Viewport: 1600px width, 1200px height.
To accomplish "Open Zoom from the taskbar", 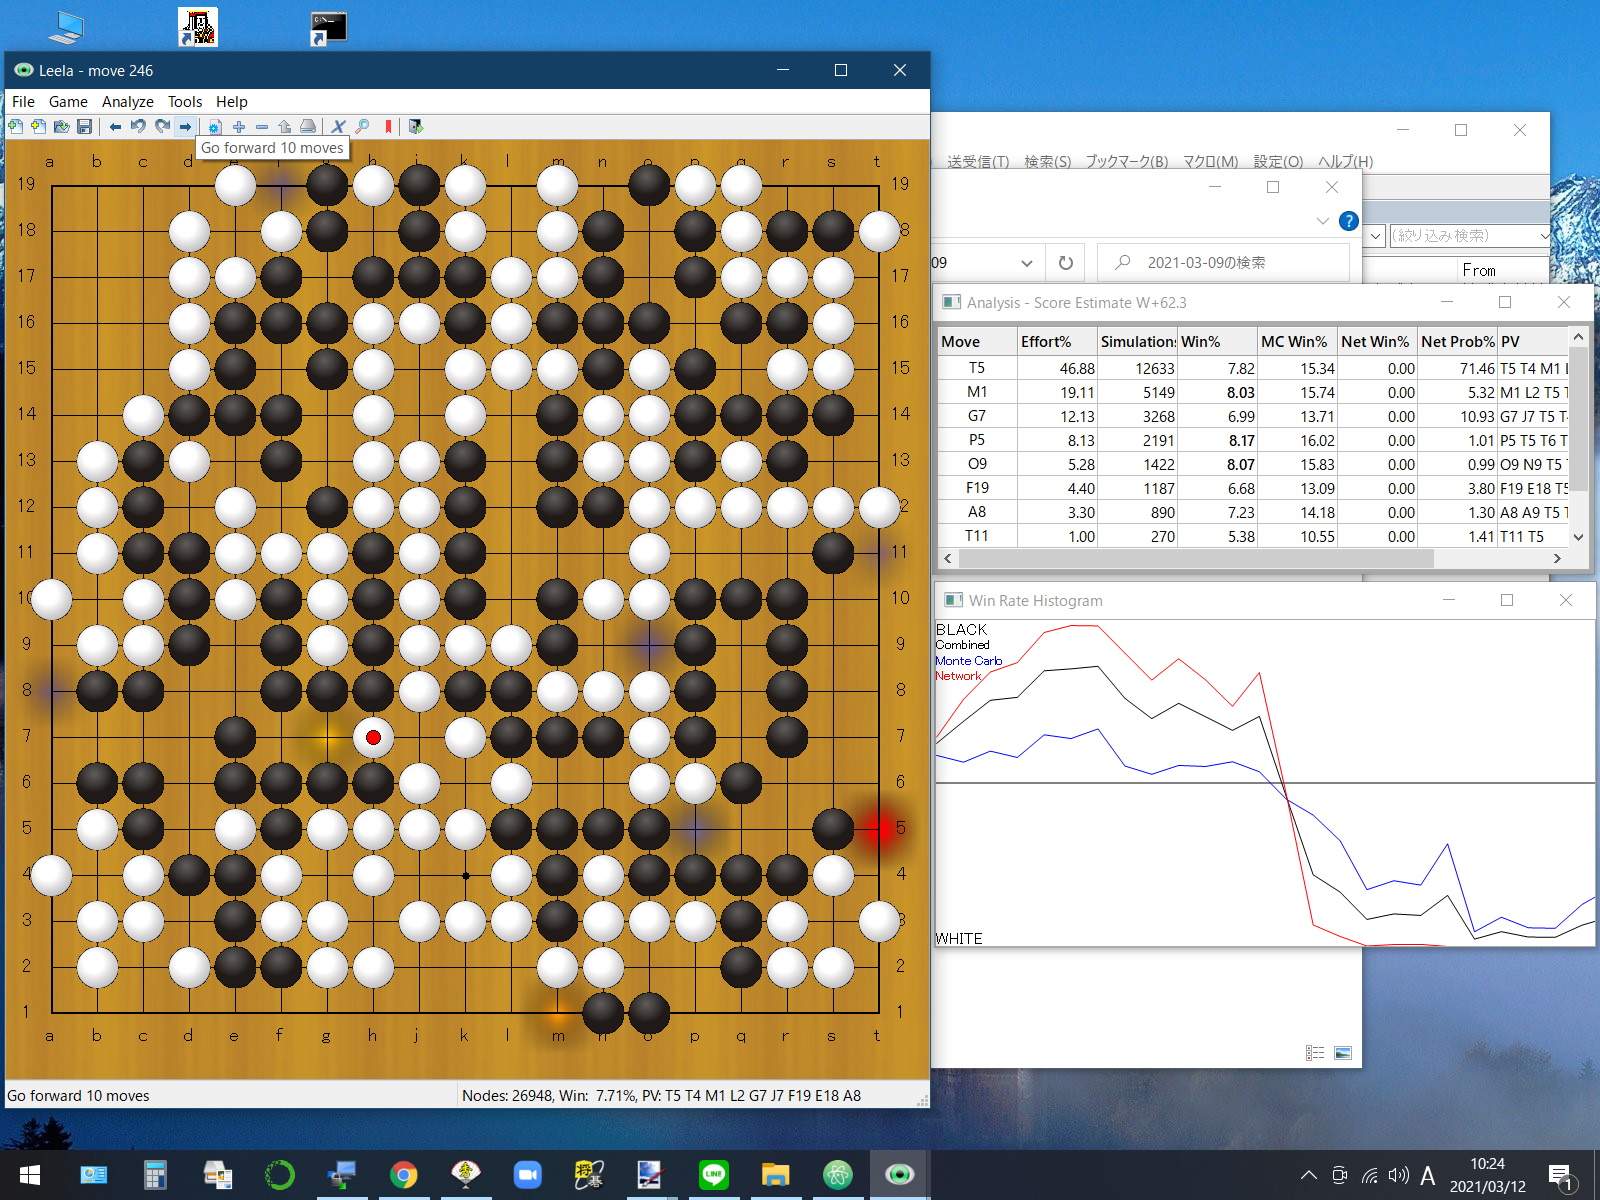I will [x=527, y=1175].
